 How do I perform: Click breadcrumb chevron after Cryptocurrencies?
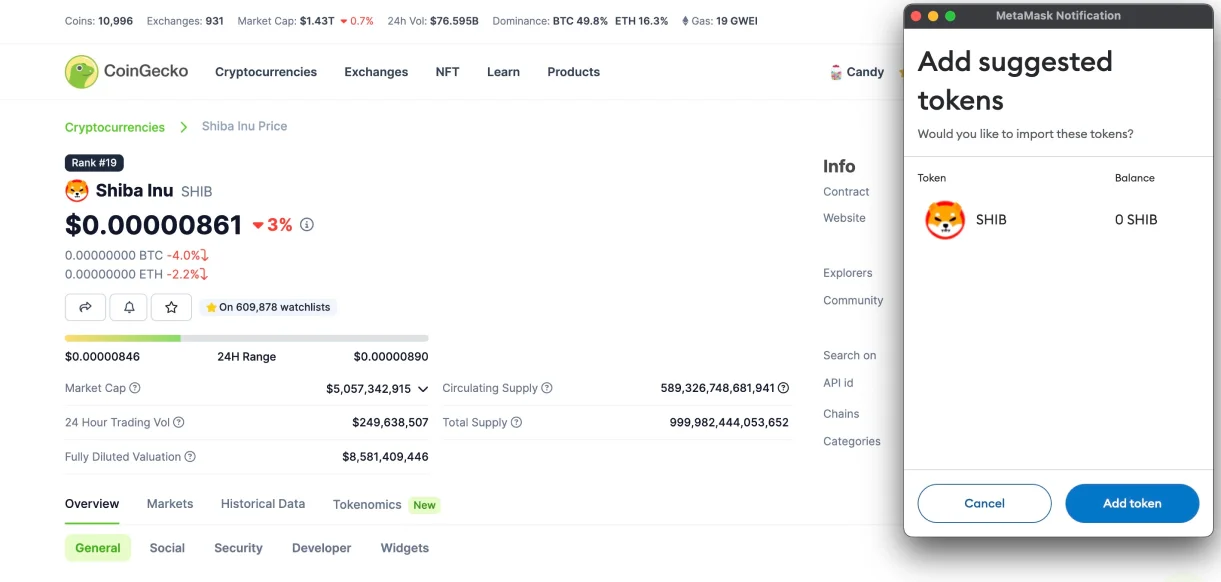(184, 127)
